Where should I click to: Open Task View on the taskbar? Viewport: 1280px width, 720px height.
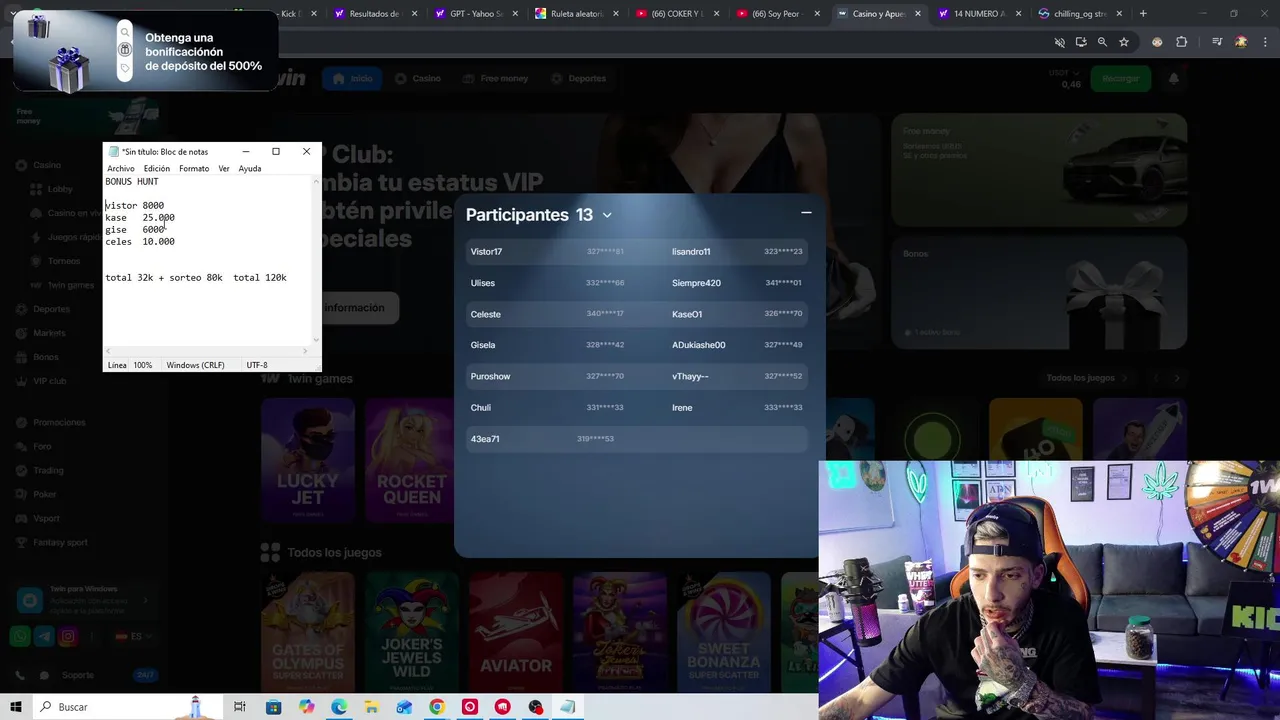click(240, 707)
